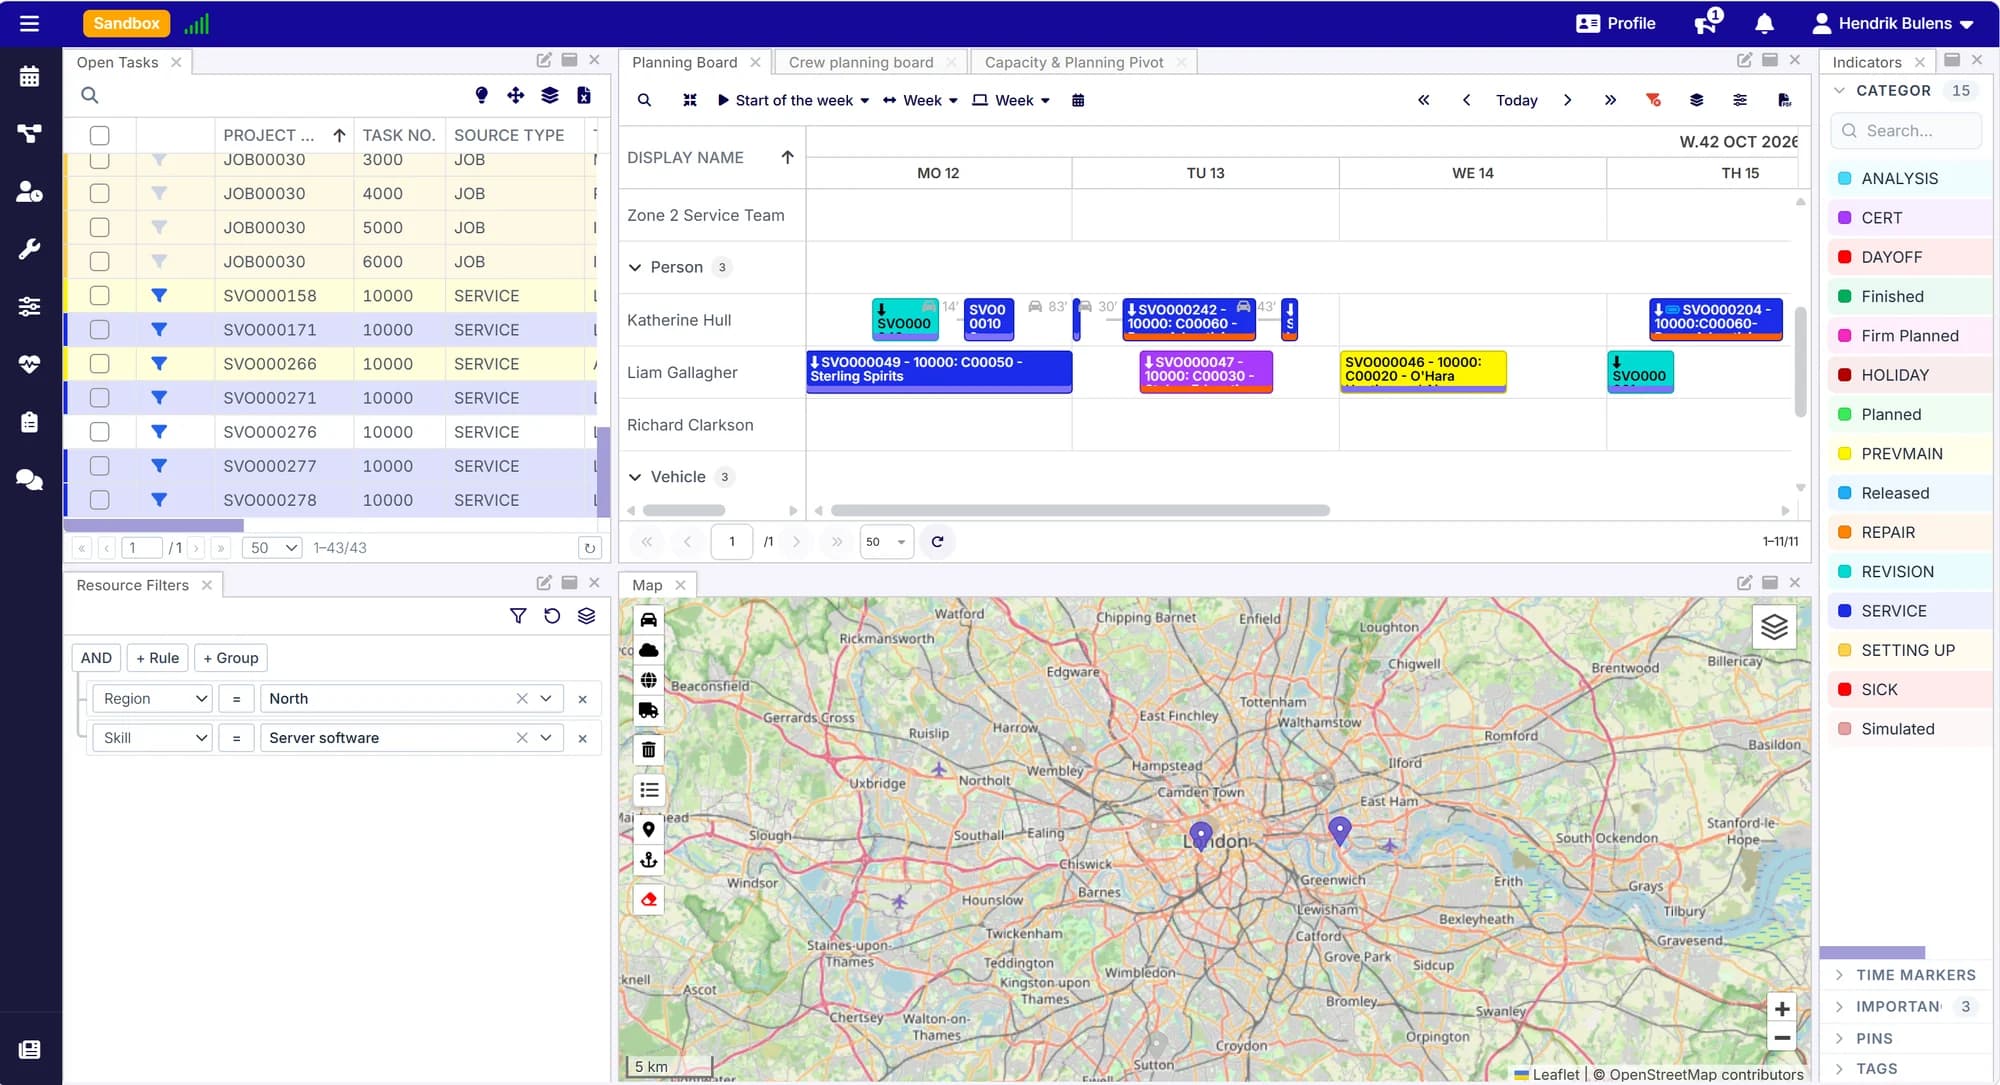The width and height of the screenshot is (2000, 1085).
Task: Switch to Capacity & Planning Pivot tab
Action: (1074, 62)
